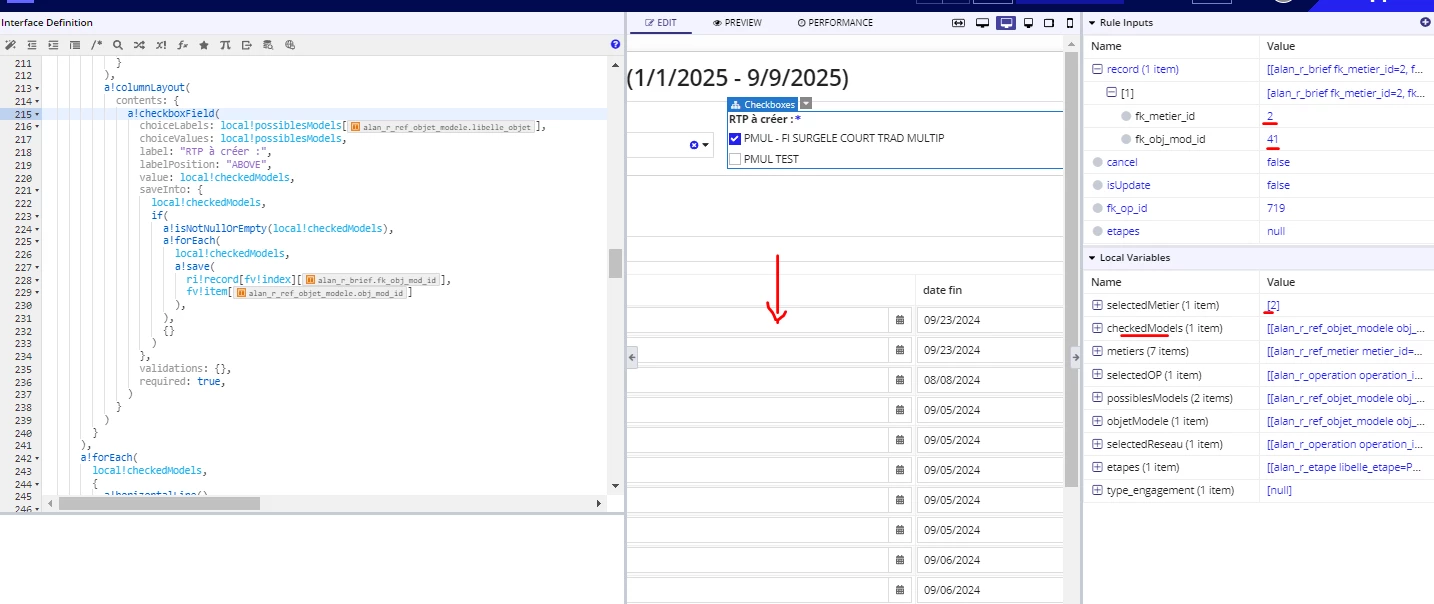Click the star icon in editor toolbar

pos(204,45)
